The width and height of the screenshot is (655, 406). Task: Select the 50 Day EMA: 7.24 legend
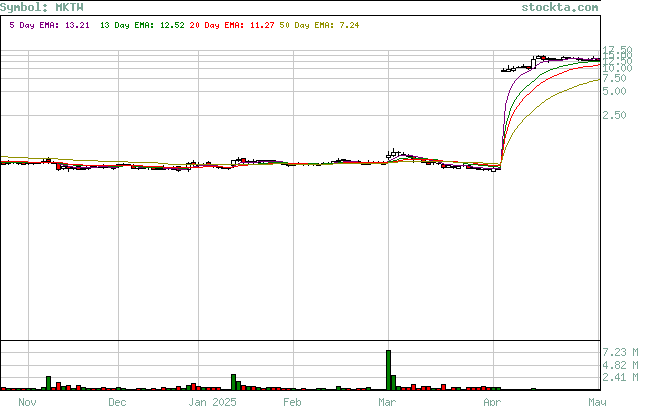[319, 25]
